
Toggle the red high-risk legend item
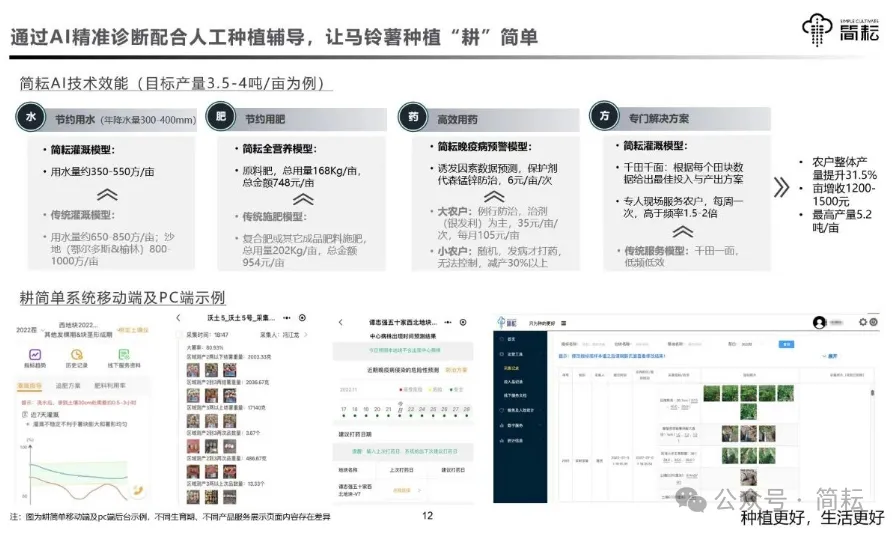pyautogui.click(x=410, y=389)
